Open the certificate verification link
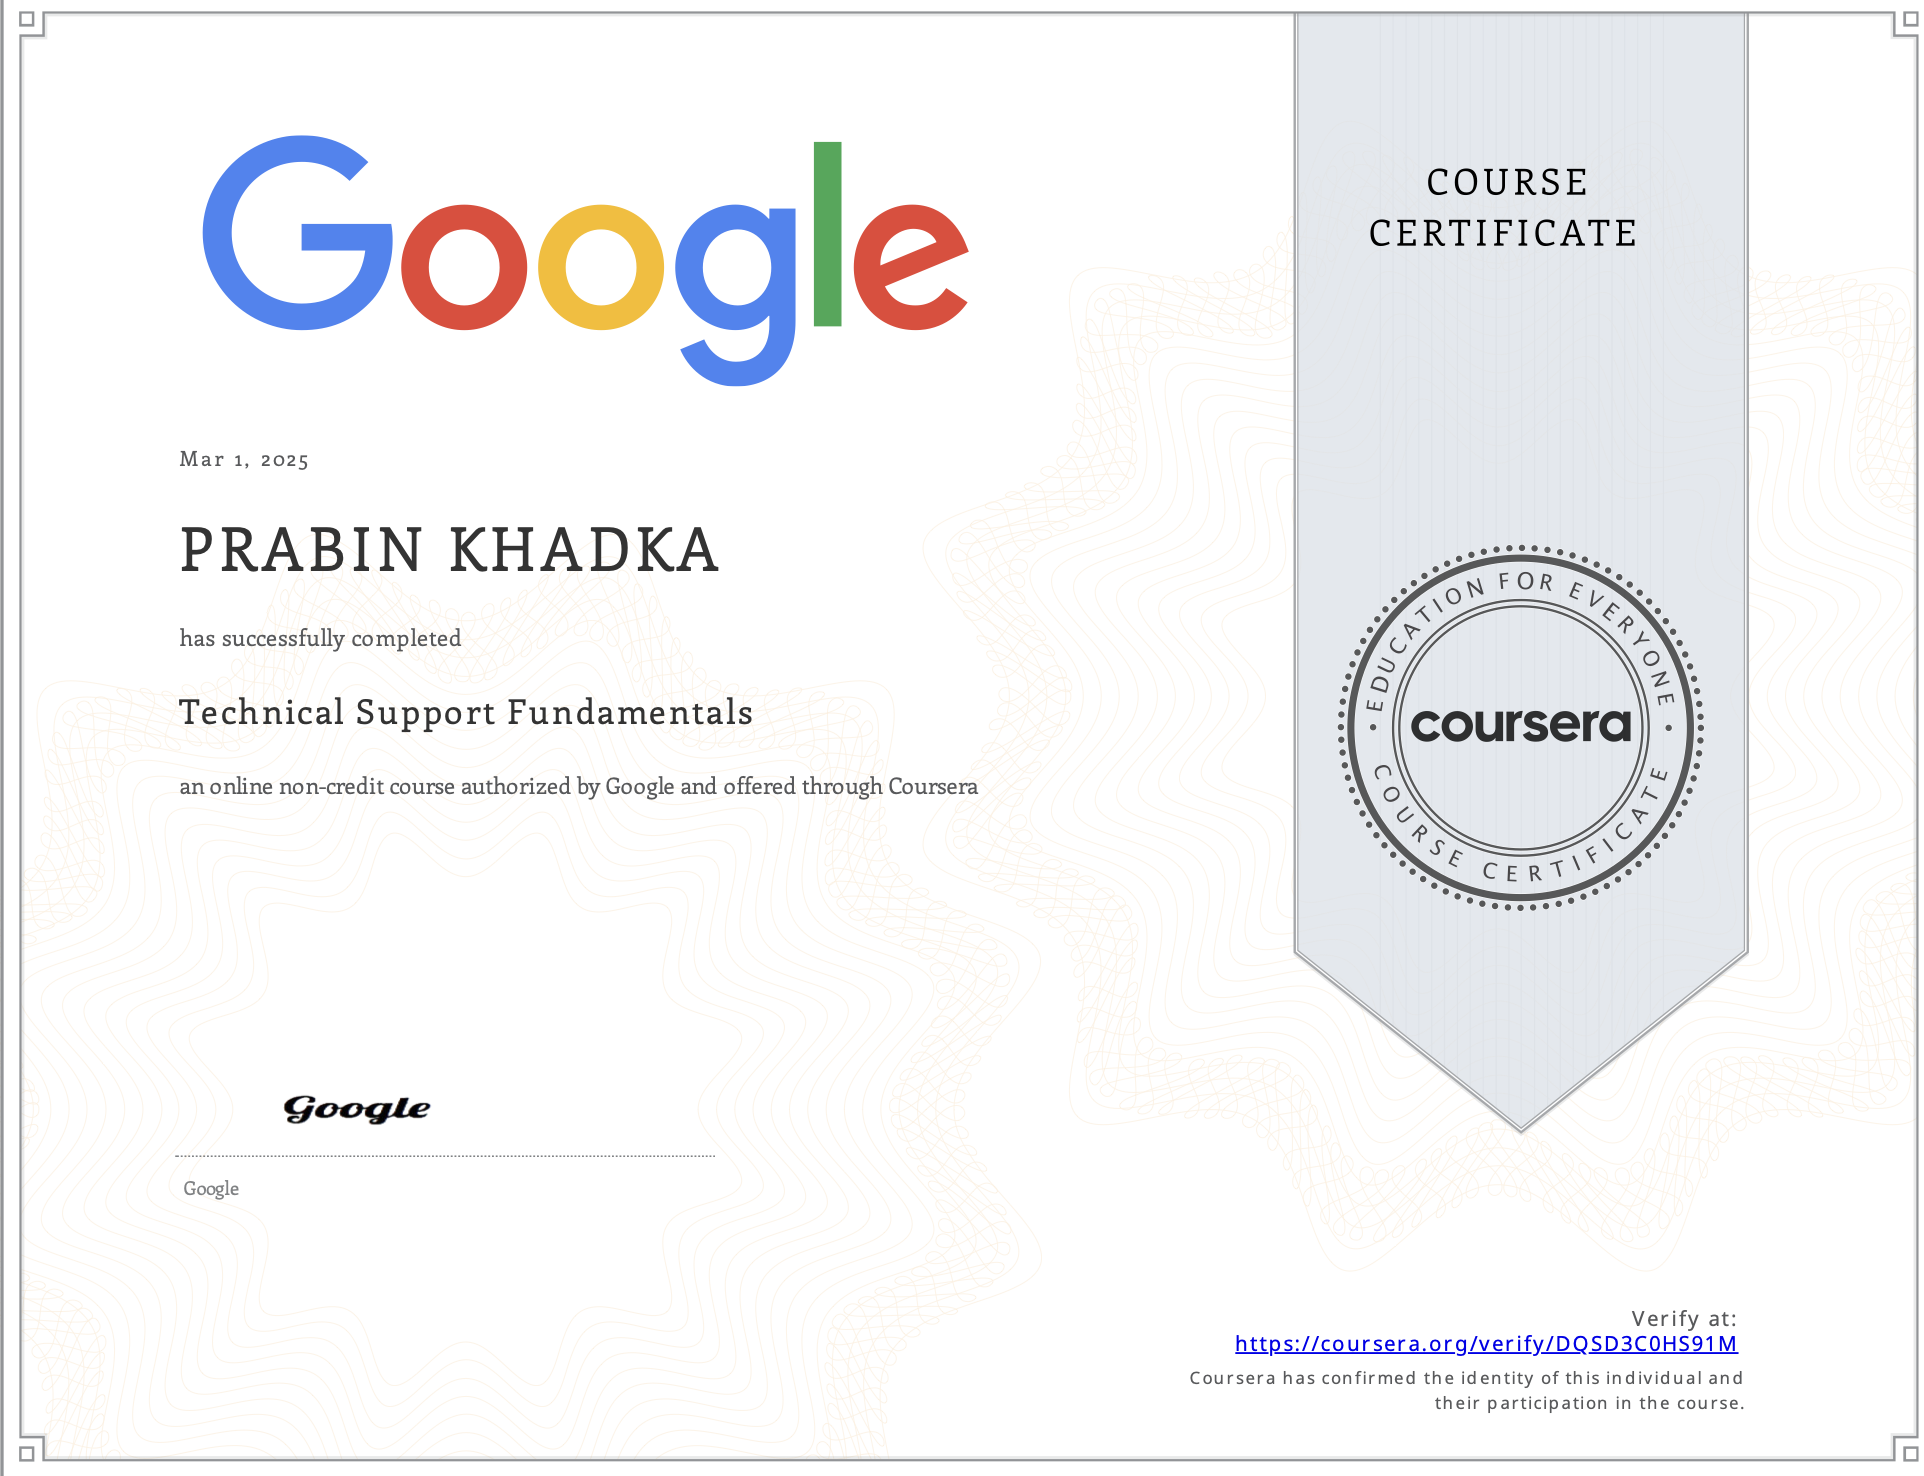 (1487, 1345)
